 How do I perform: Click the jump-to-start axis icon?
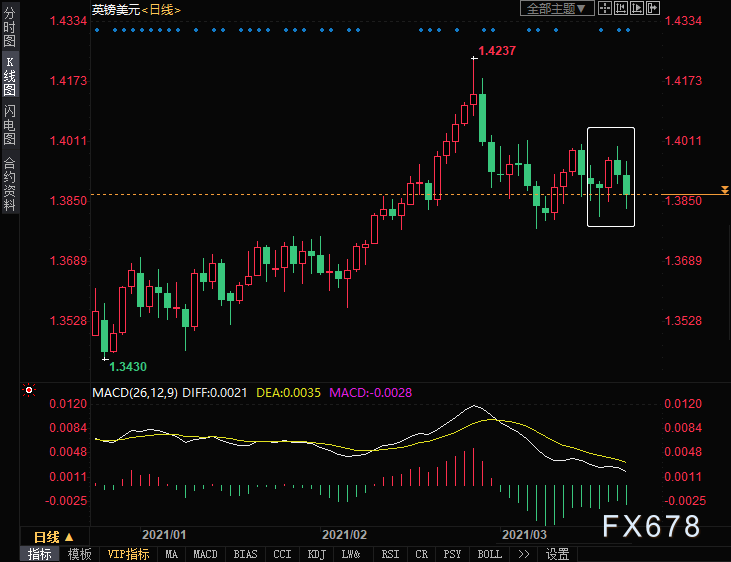tap(621, 8)
